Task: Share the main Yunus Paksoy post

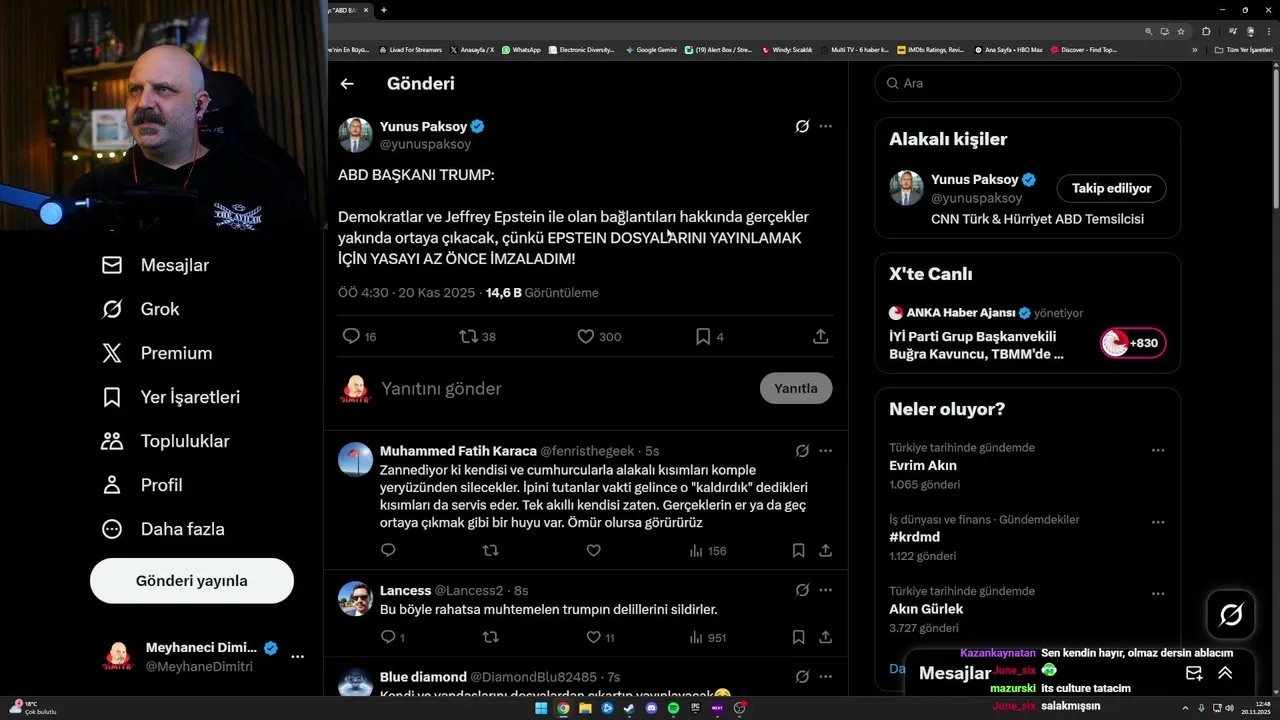Action: (821, 337)
